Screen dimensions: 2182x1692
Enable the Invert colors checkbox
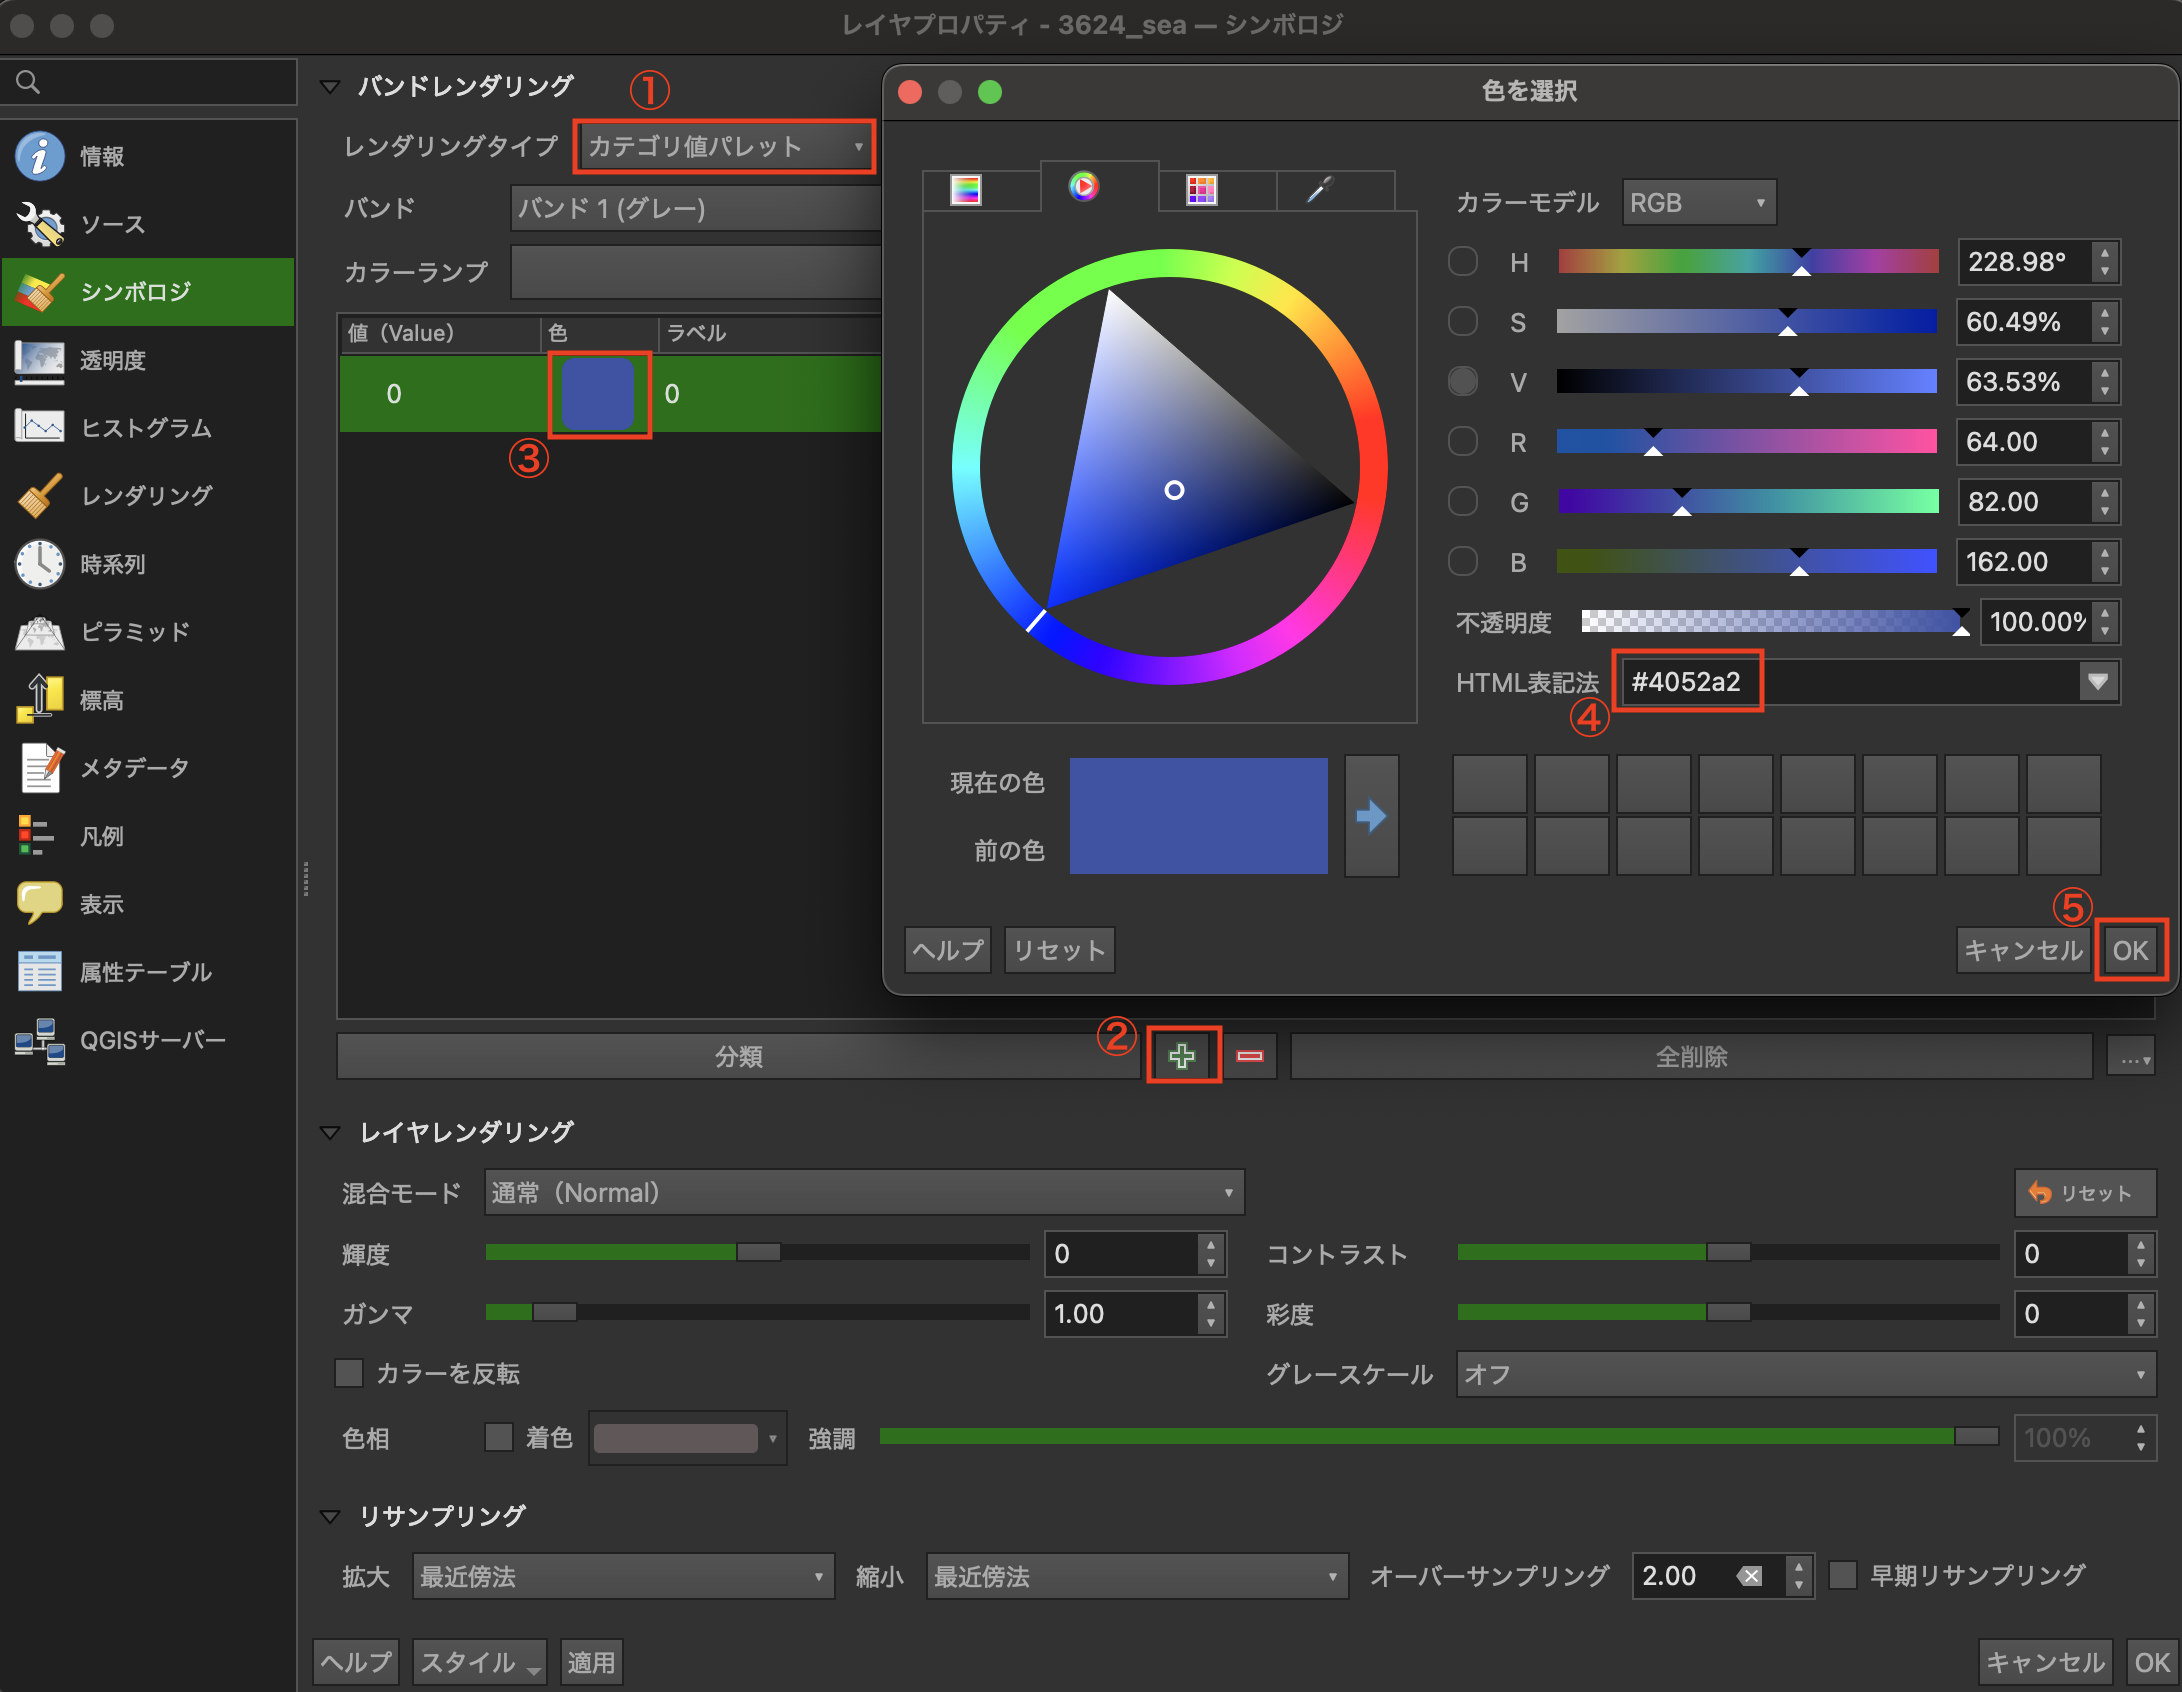(349, 1373)
